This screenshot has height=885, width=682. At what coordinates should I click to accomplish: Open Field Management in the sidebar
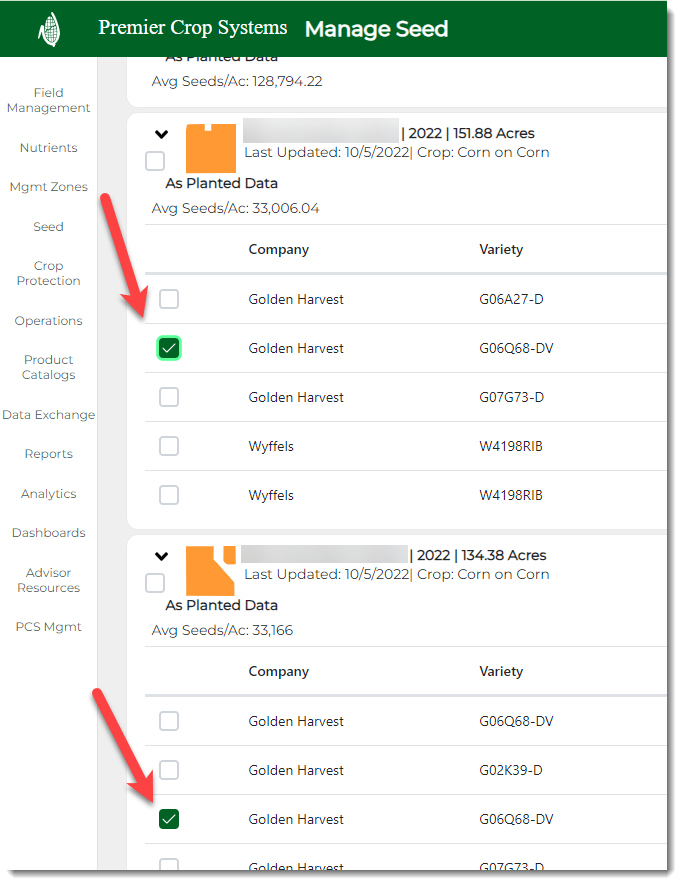(49, 100)
